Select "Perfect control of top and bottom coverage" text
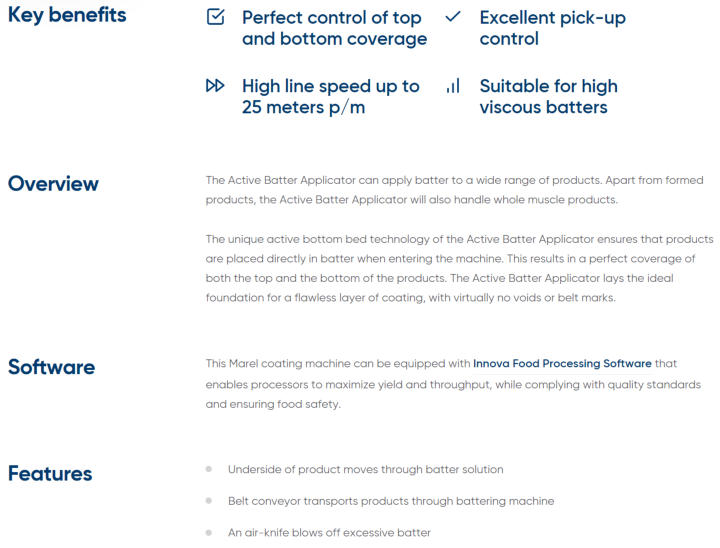 334,28
